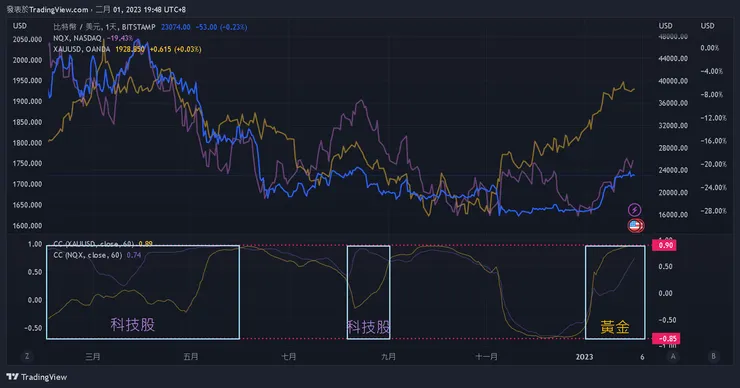Select the yellow 黃金 text annotation

(615, 327)
